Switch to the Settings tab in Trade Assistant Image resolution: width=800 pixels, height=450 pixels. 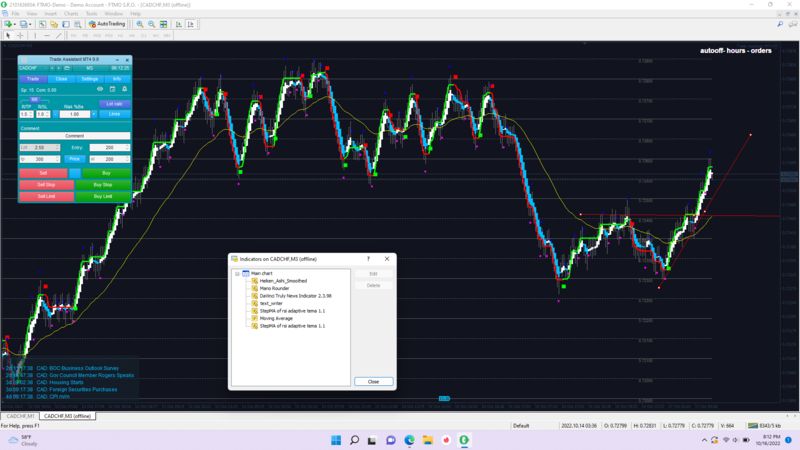point(89,78)
